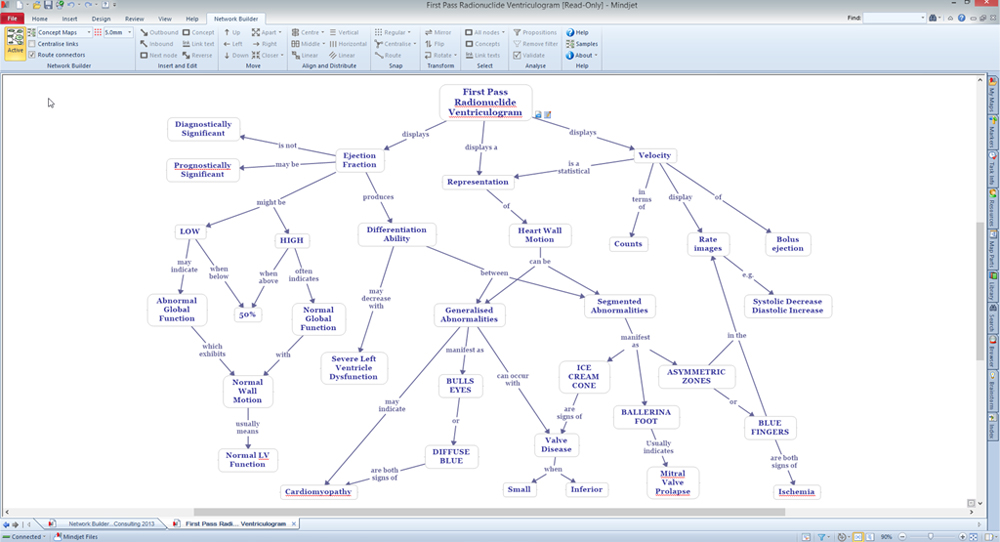This screenshot has width=1000, height=542.
Task: Click the Save icon in quick access toolbar
Action: point(48,5)
